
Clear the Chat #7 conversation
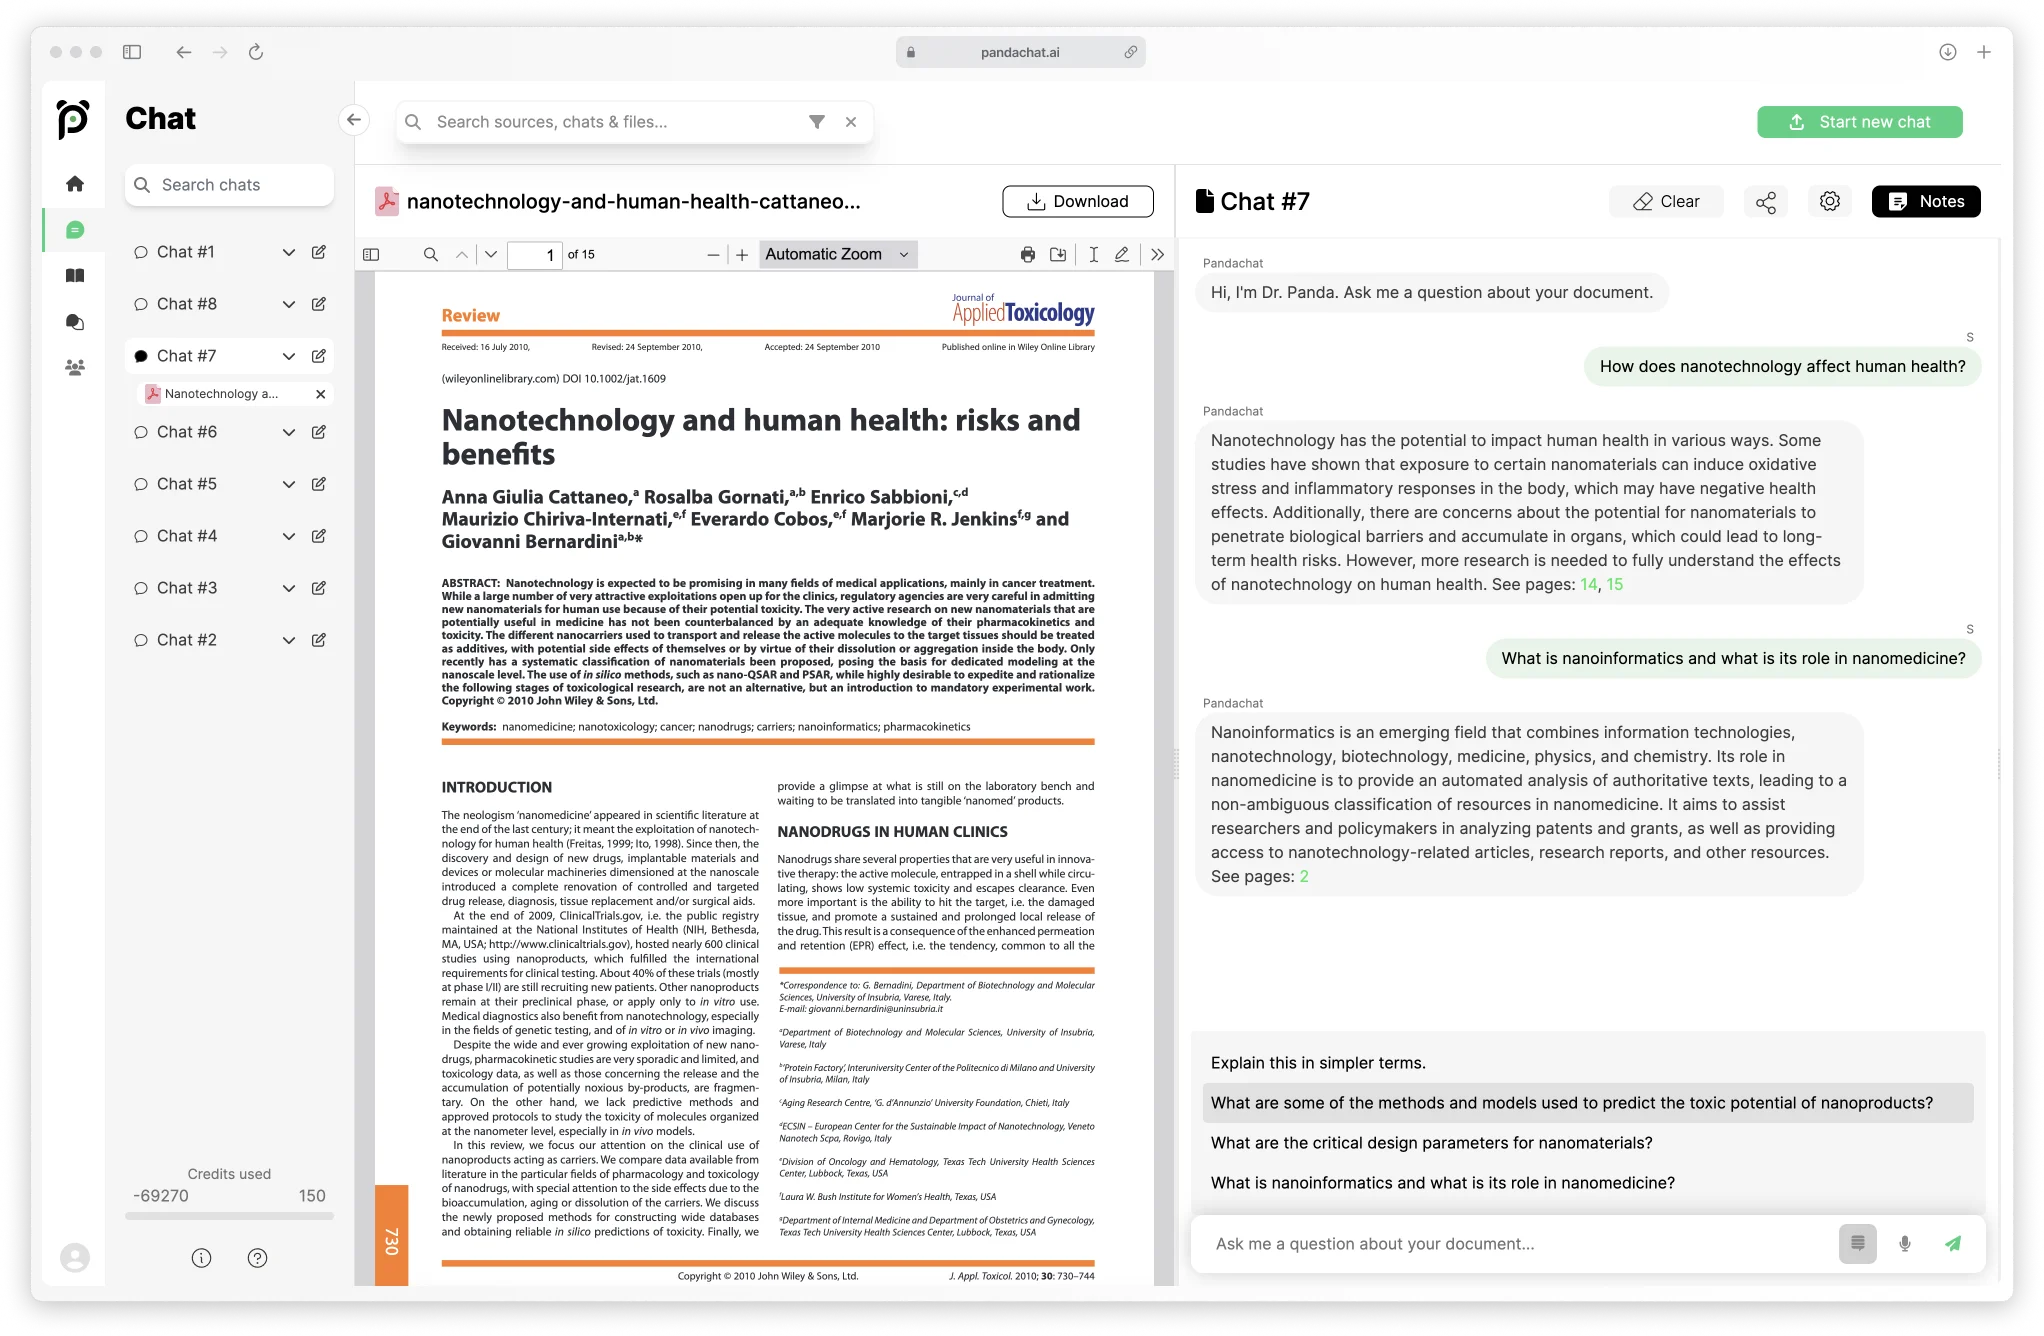[x=1666, y=201]
